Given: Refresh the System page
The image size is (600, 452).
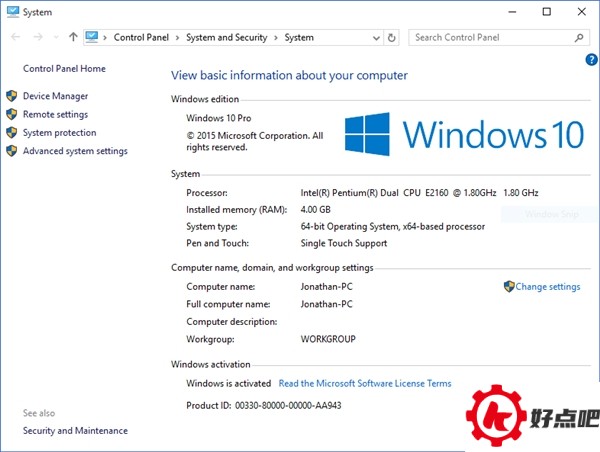Looking at the screenshot, I should 391,38.
